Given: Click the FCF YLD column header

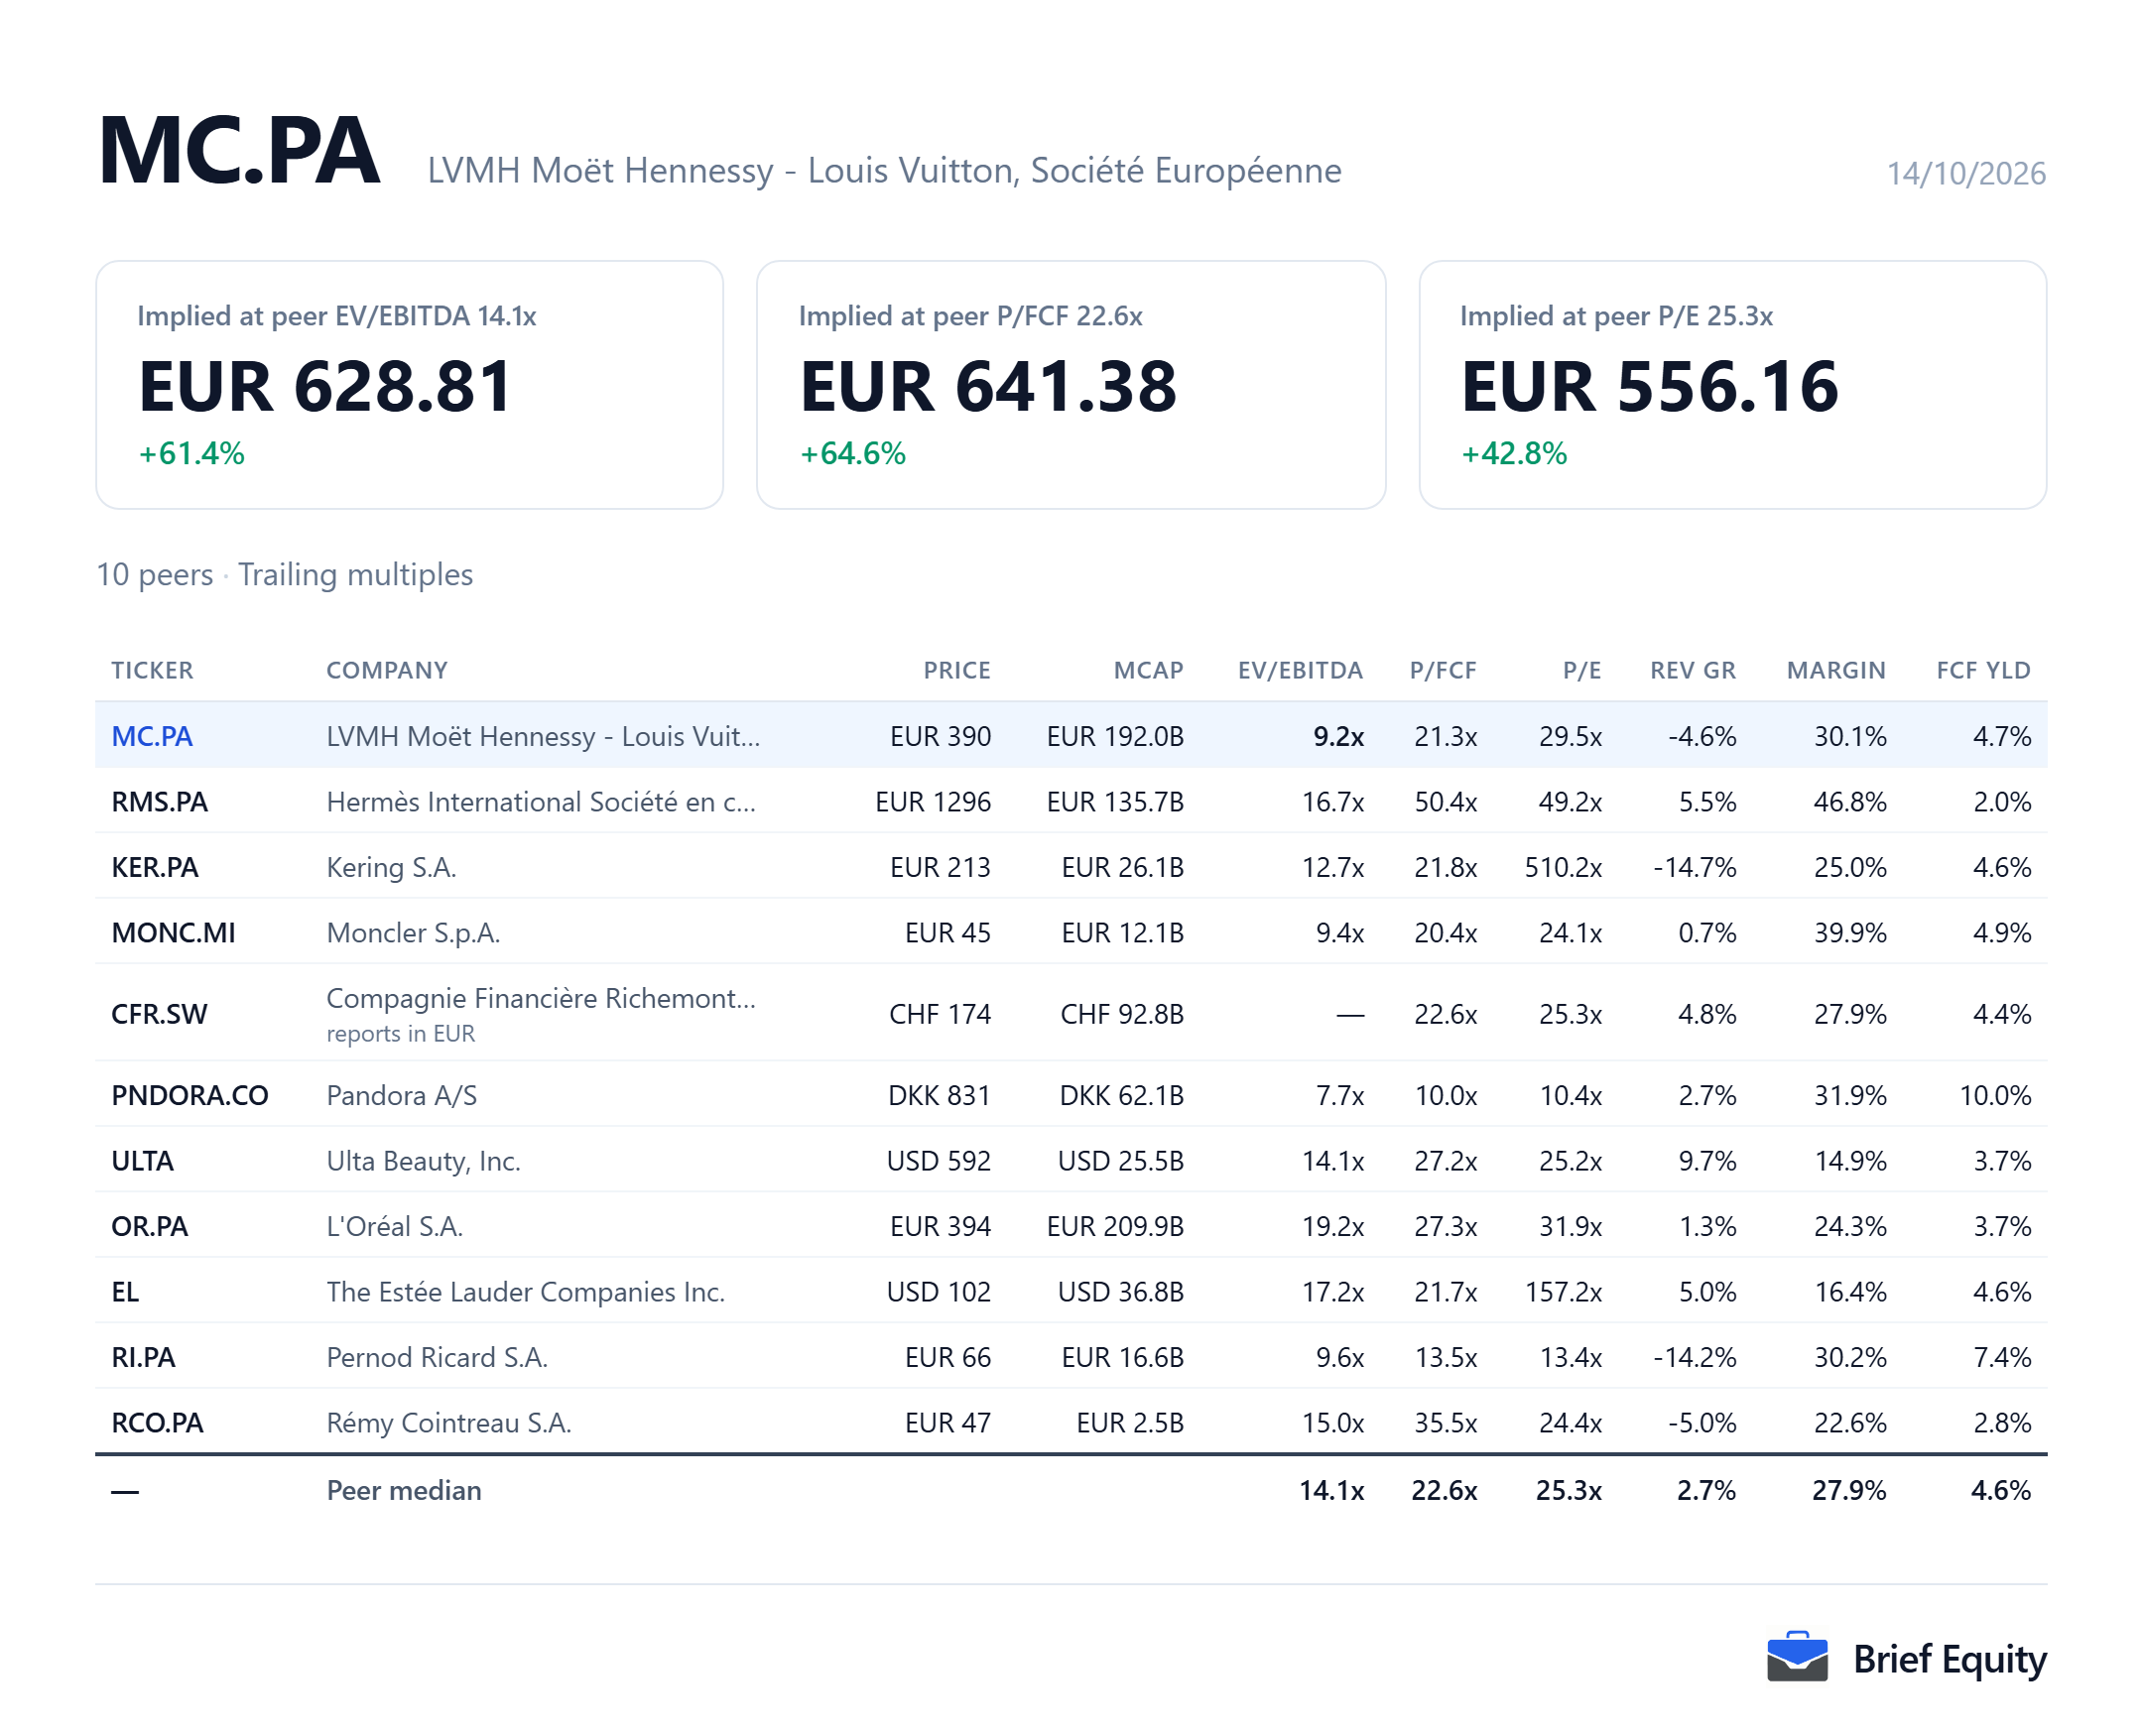Looking at the screenshot, I should [x=1983, y=670].
